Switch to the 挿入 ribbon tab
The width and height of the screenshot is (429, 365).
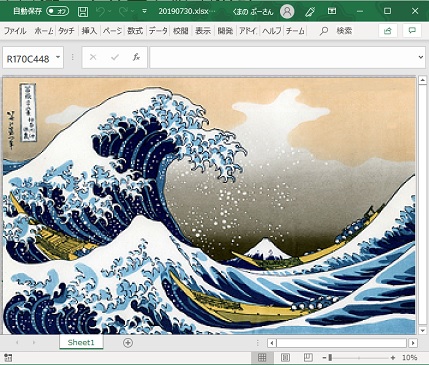[x=89, y=31]
